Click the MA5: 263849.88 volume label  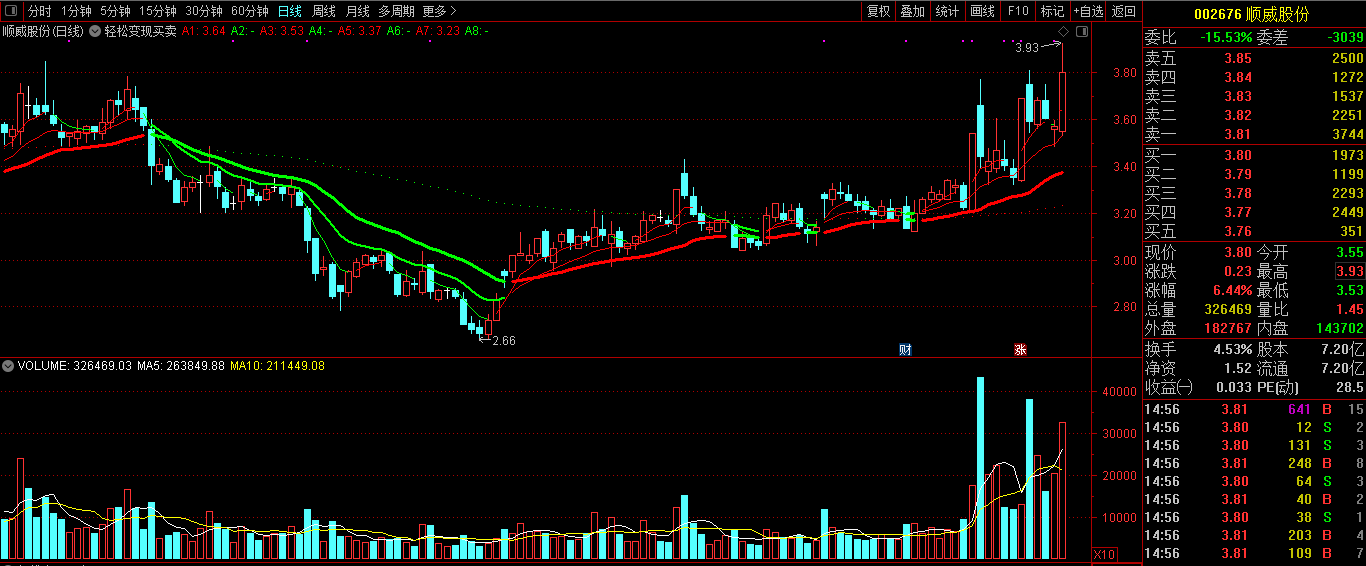tap(180, 366)
